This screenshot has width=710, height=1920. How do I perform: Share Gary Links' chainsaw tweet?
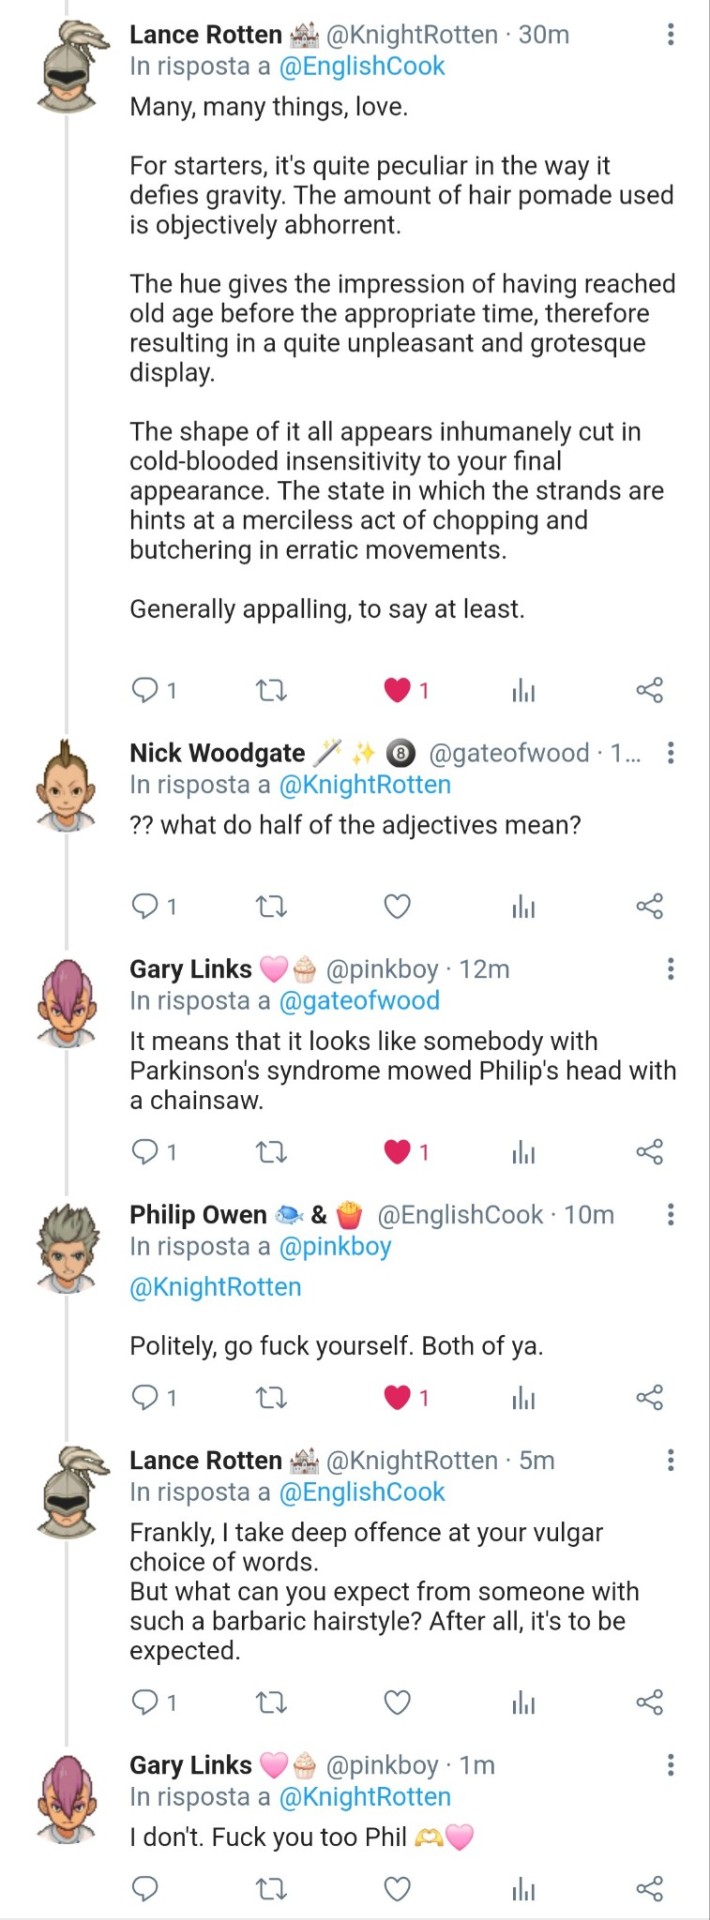tap(649, 1152)
